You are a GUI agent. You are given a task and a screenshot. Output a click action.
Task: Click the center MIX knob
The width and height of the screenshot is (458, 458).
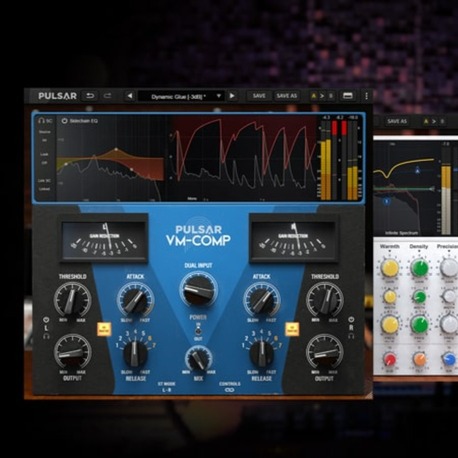coord(198,359)
